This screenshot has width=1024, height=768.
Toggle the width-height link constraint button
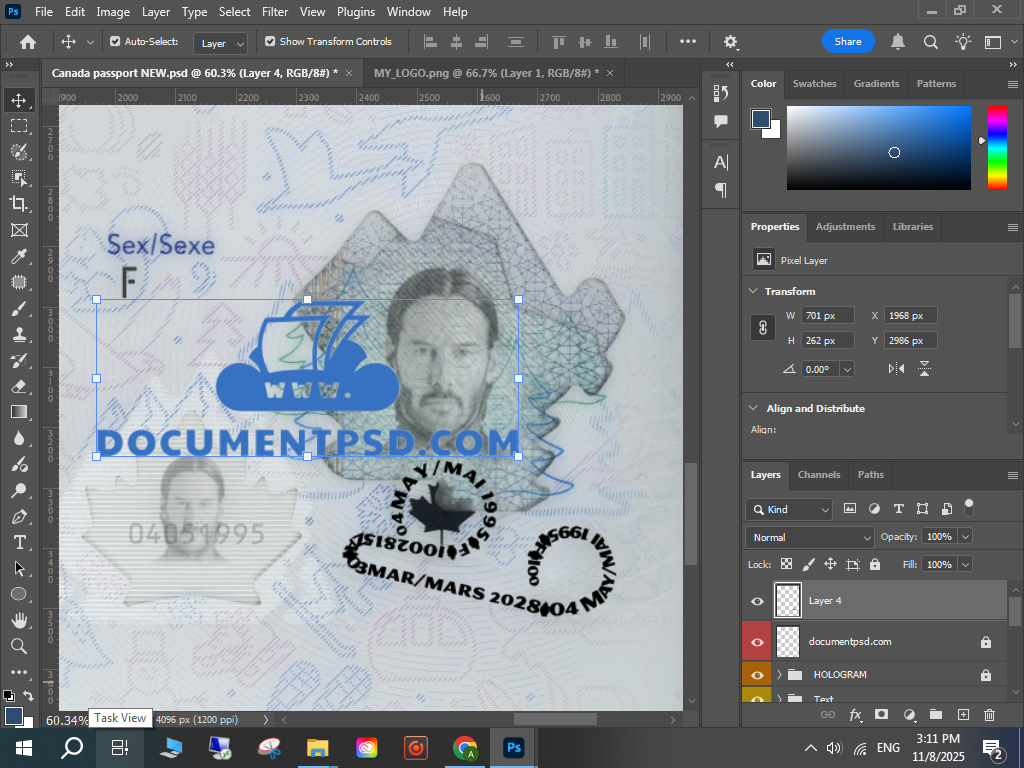tap(763, 328)
